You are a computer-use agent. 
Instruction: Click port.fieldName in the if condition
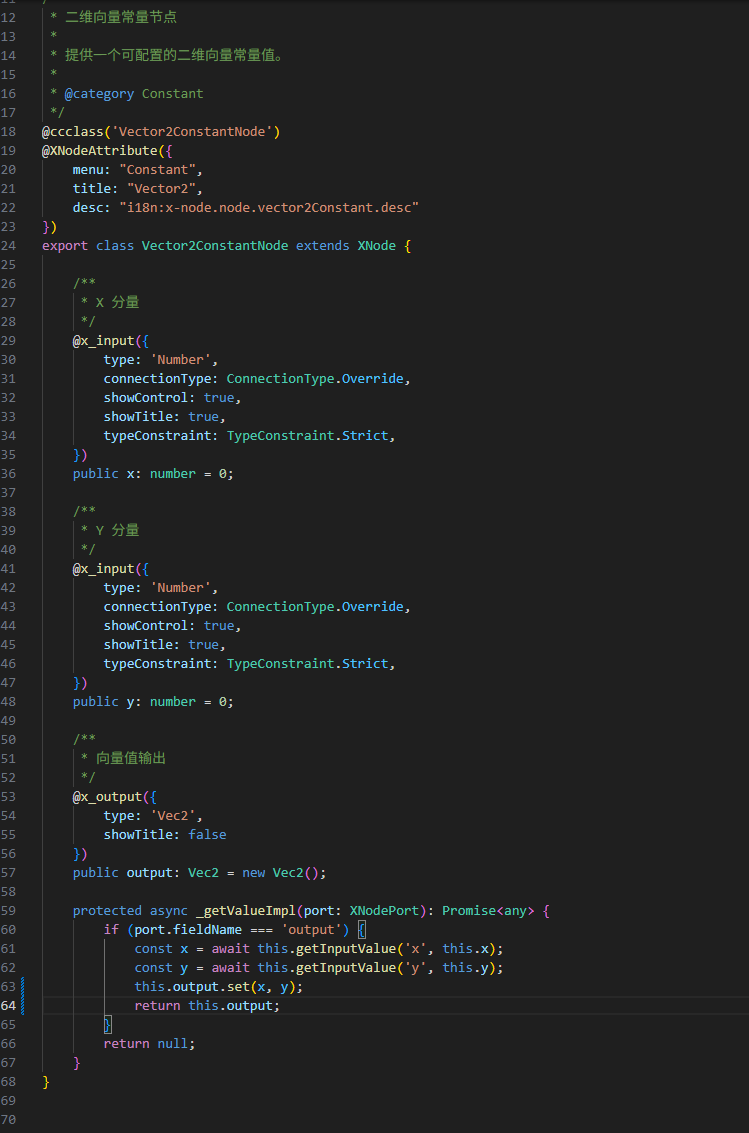[x=188, y=929]
